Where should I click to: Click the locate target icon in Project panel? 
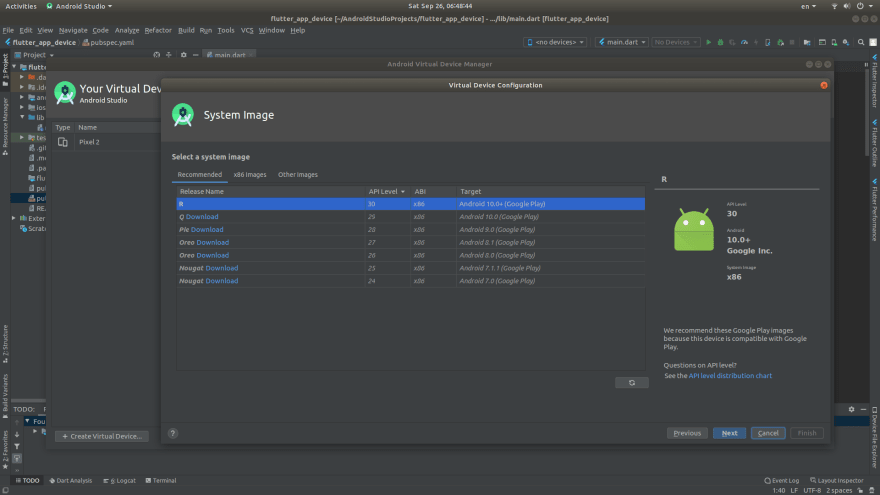click(x=157, y=55)
